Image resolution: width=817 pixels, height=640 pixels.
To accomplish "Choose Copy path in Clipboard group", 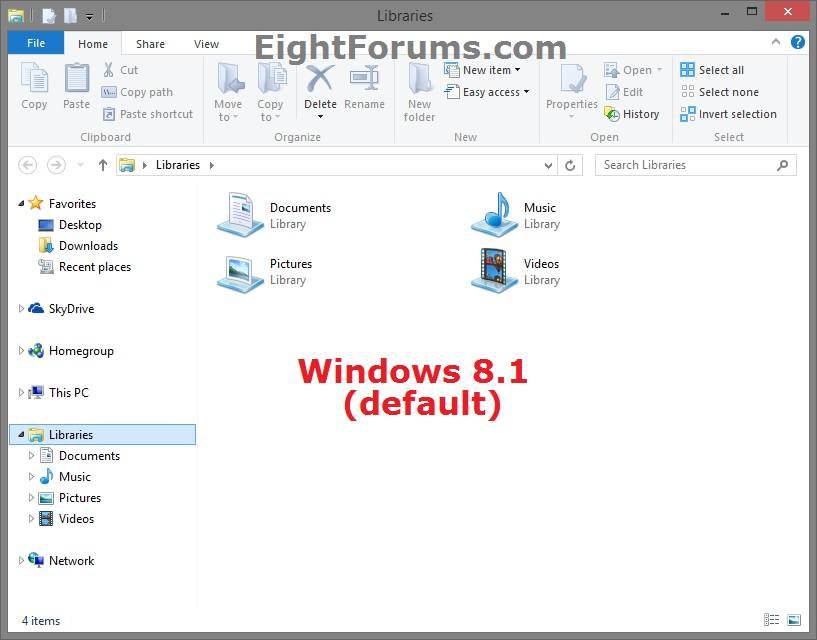I will coord(137,92).
